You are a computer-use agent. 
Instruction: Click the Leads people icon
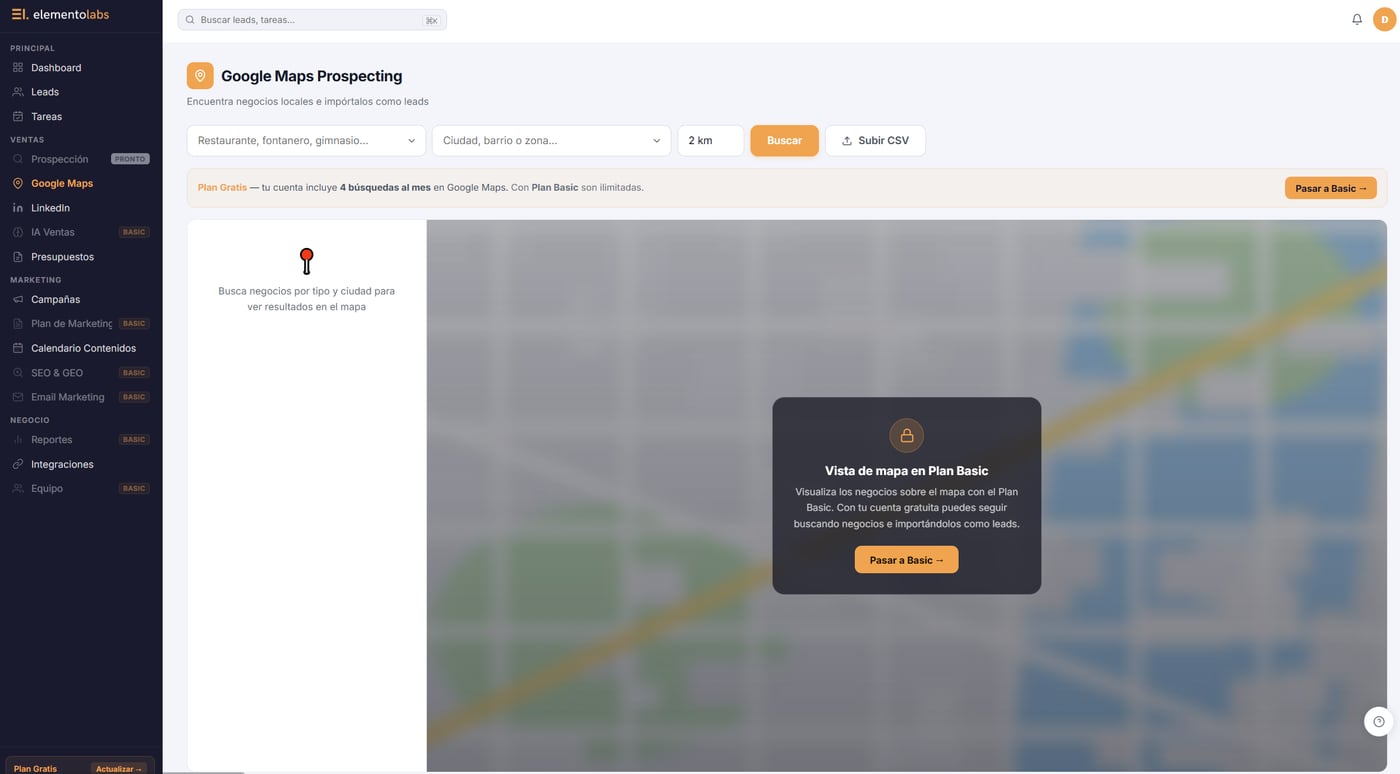click(x=18, y=92)
